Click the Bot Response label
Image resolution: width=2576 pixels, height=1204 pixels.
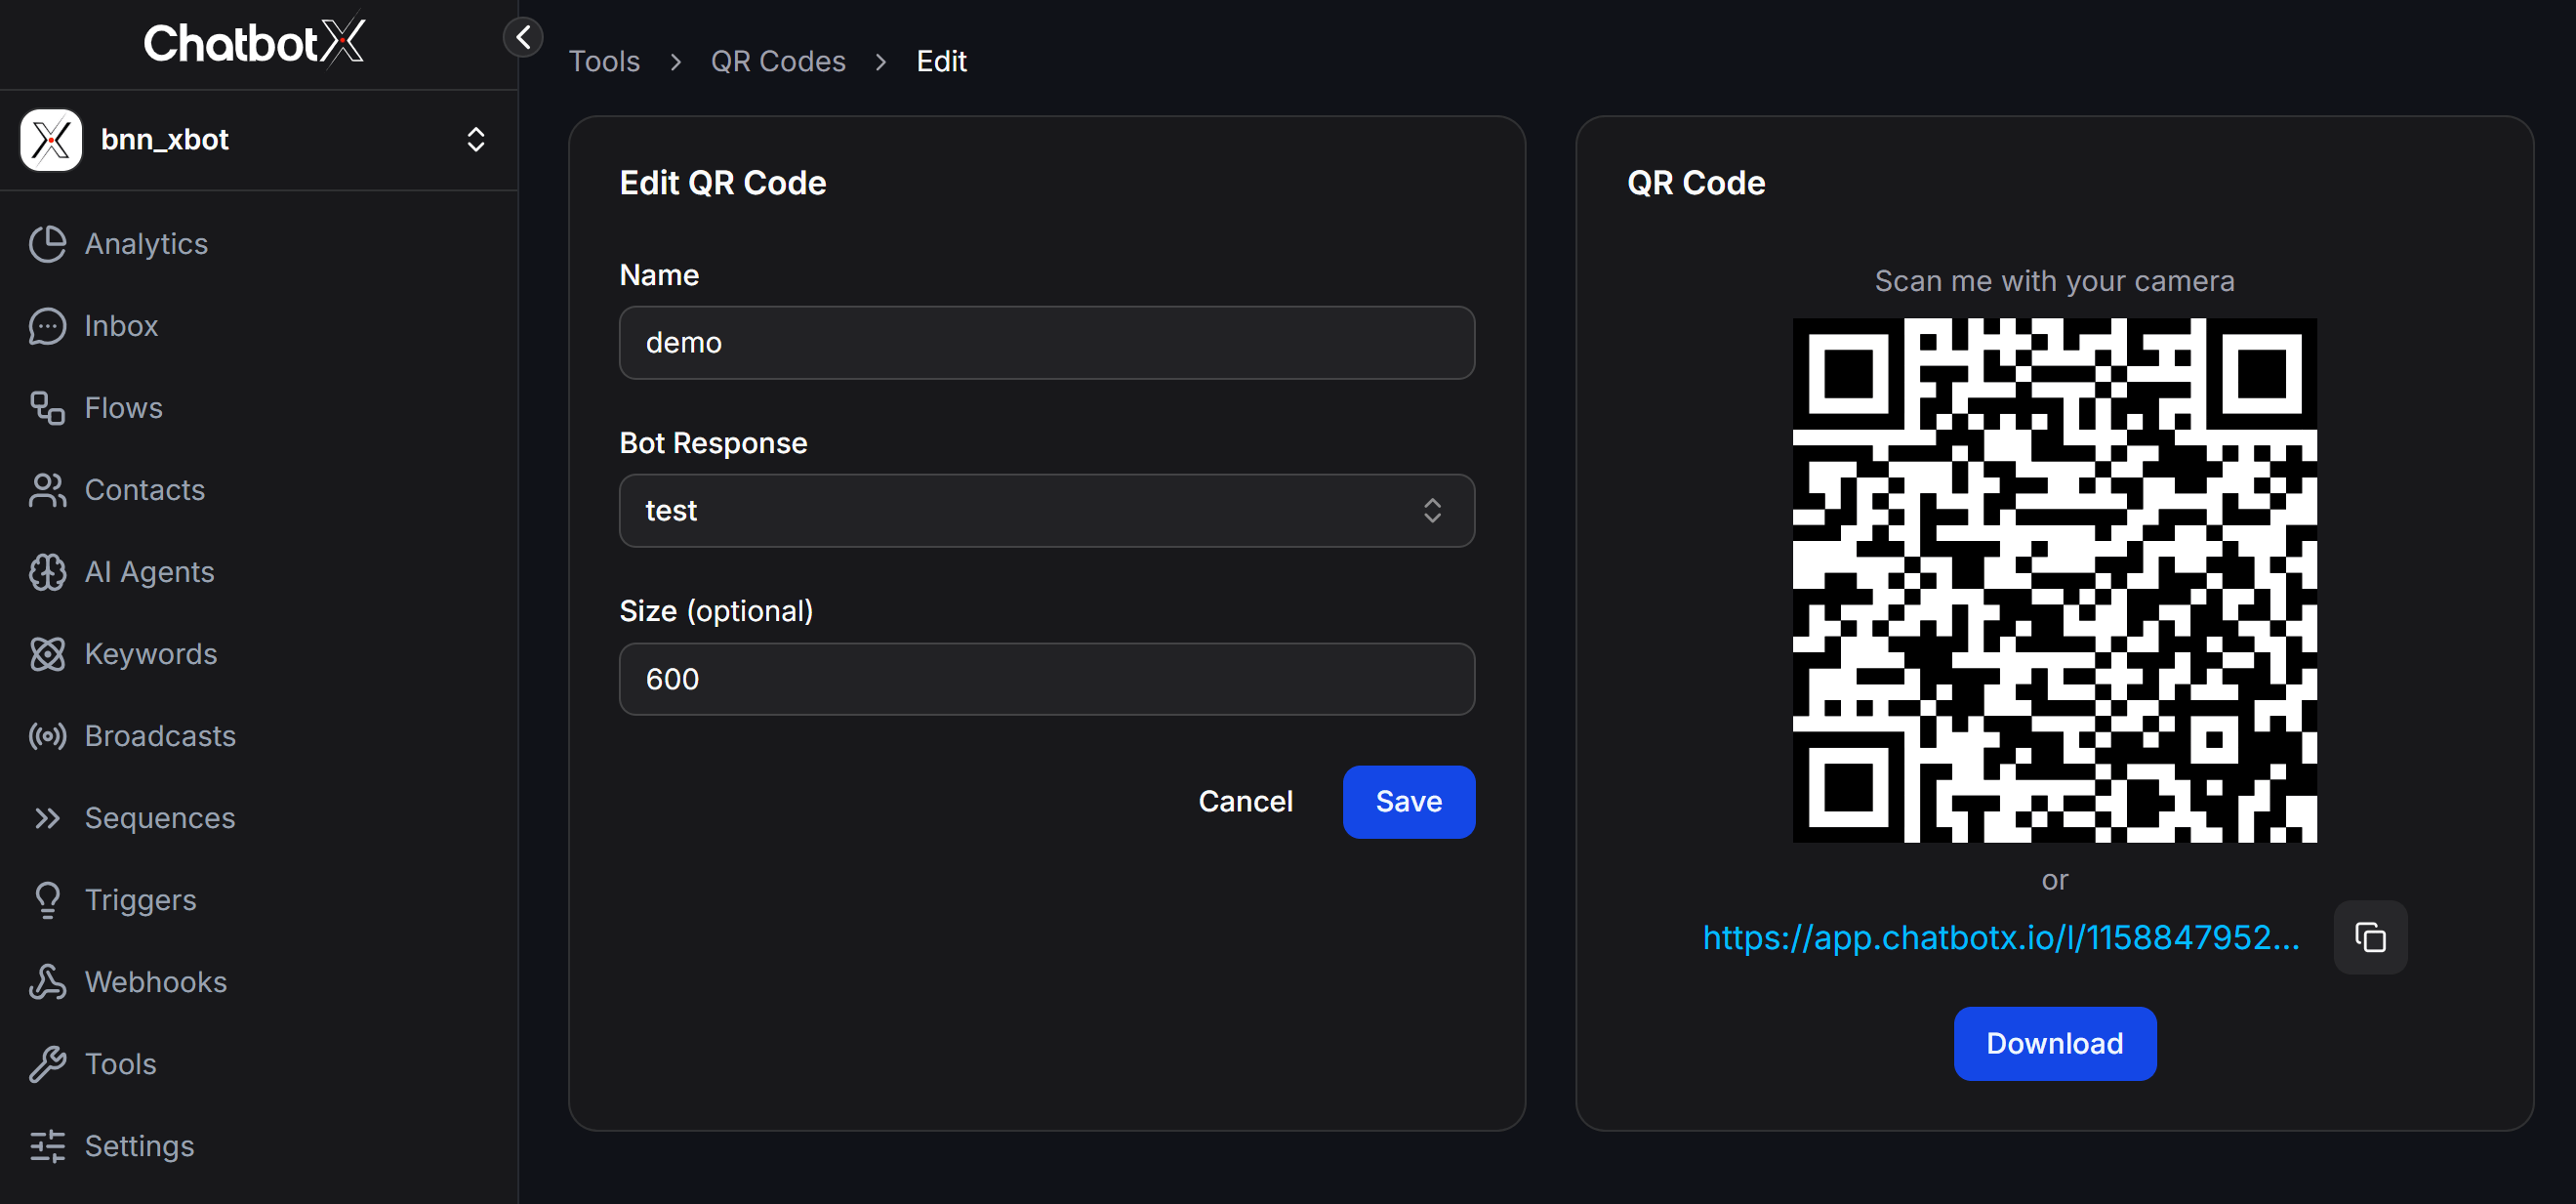click(x=713, y=443)
